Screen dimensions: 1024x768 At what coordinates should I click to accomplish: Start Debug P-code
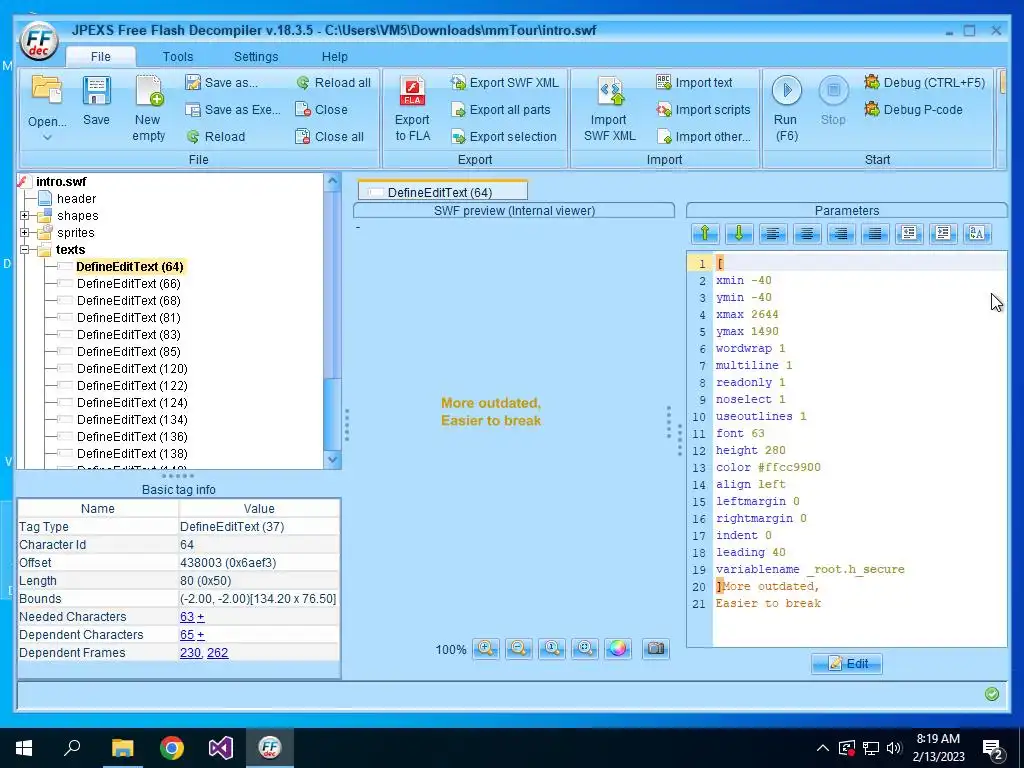click(x=913, y=110)
